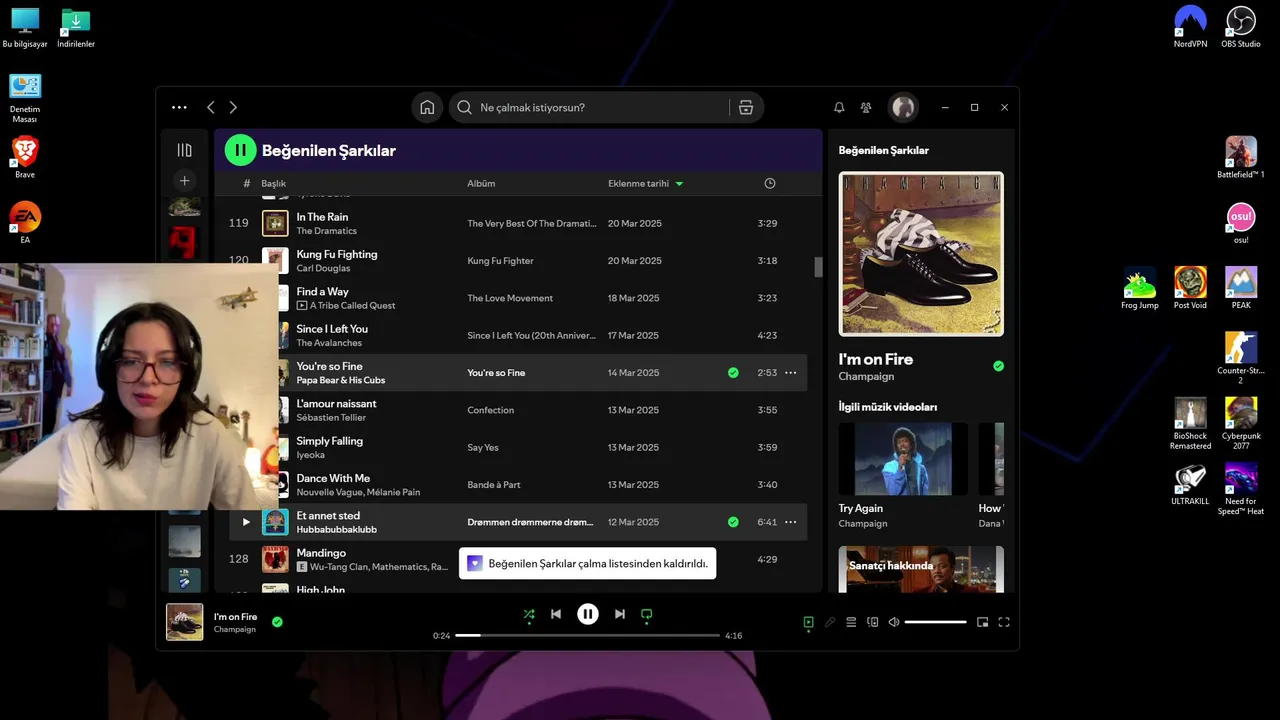This screenshot has height=720, width=1280.
Task: Skip to the next track
Action: [620, 614]
